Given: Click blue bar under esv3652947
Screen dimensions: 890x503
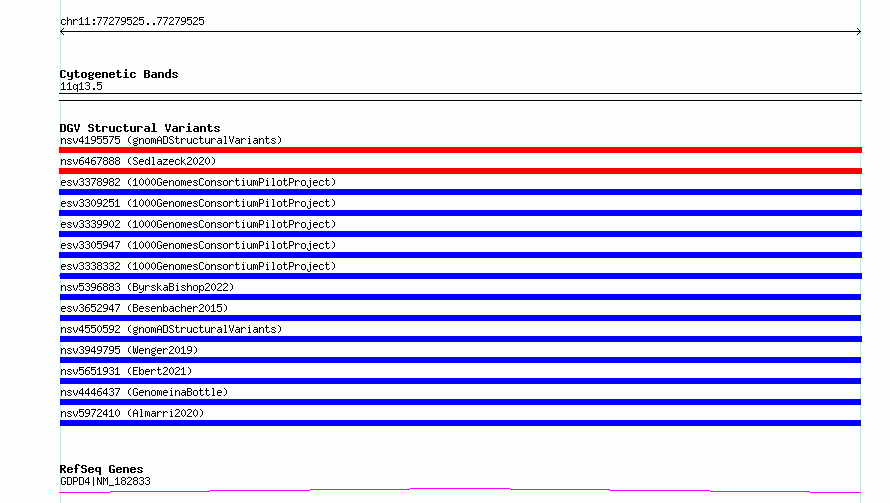Looking at the screenshot, I should 460,318.
